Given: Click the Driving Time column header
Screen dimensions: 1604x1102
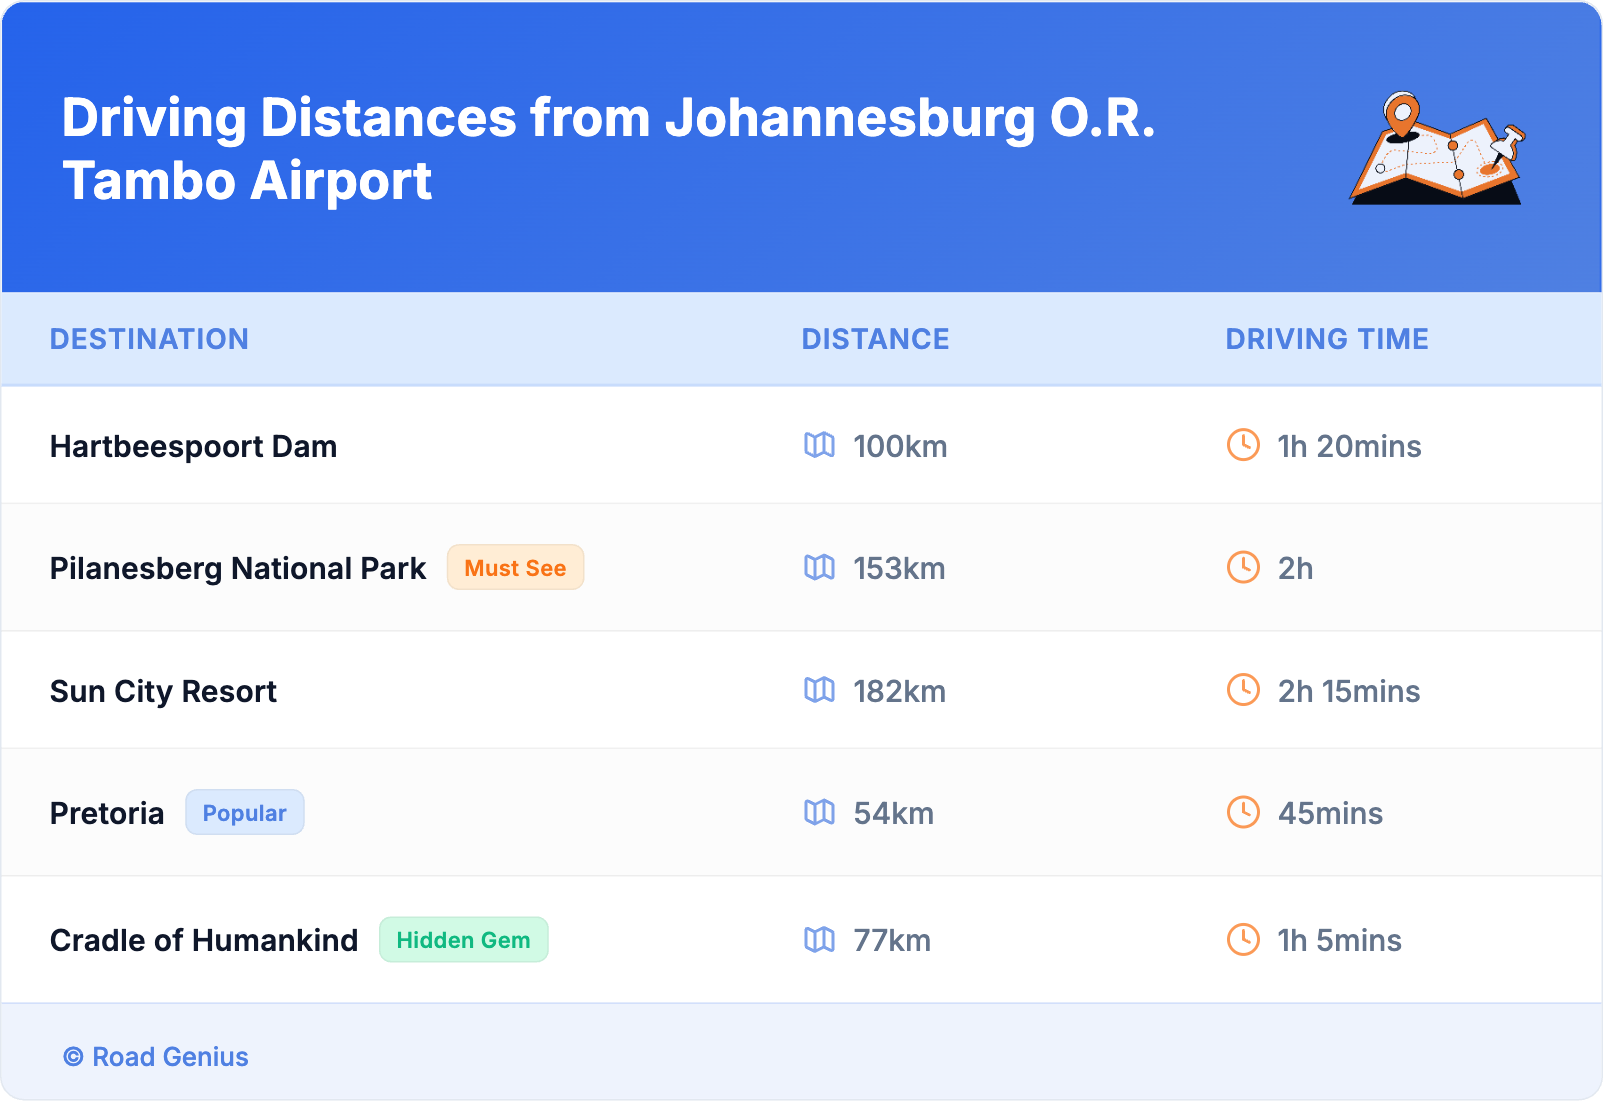Looking at the screenshot, I should [x=1326, y=339].
